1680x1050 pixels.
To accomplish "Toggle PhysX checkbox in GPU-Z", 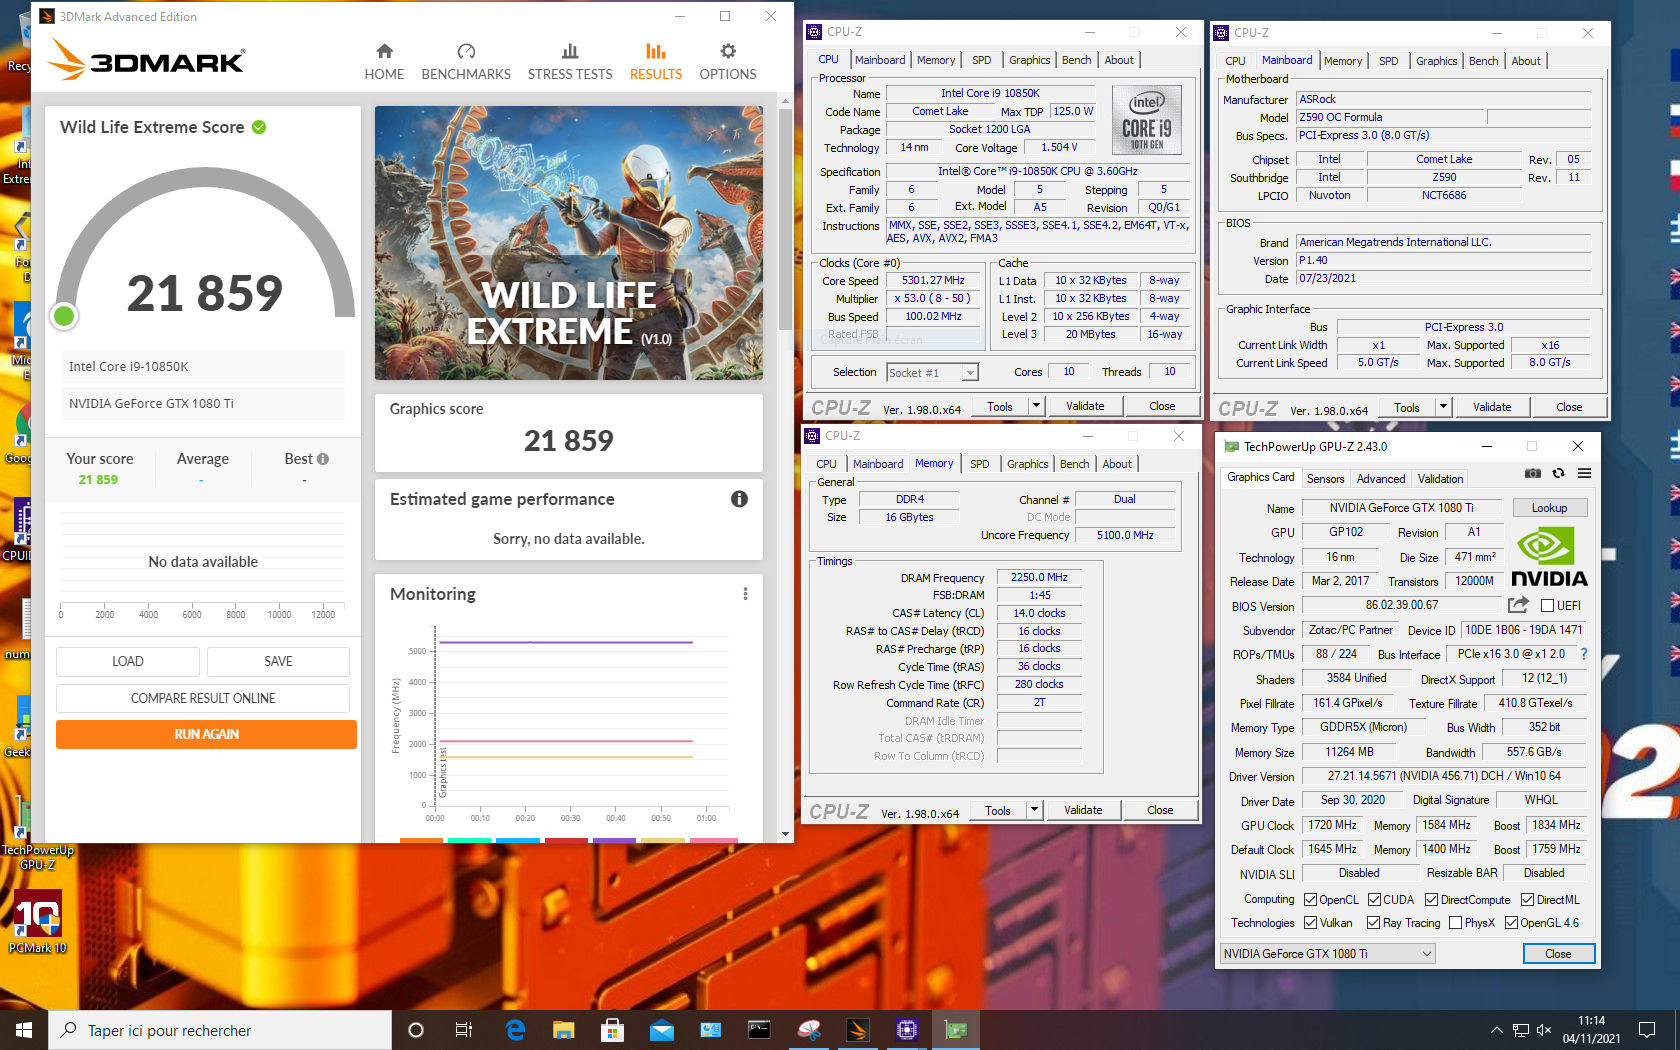I will coord(1455,923).
